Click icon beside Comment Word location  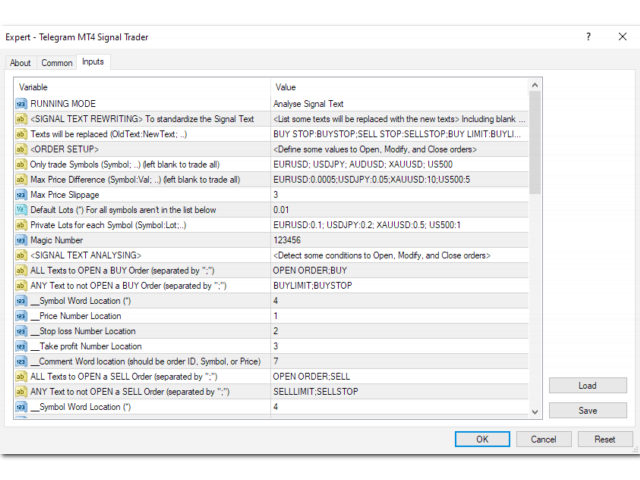[21, 361]
